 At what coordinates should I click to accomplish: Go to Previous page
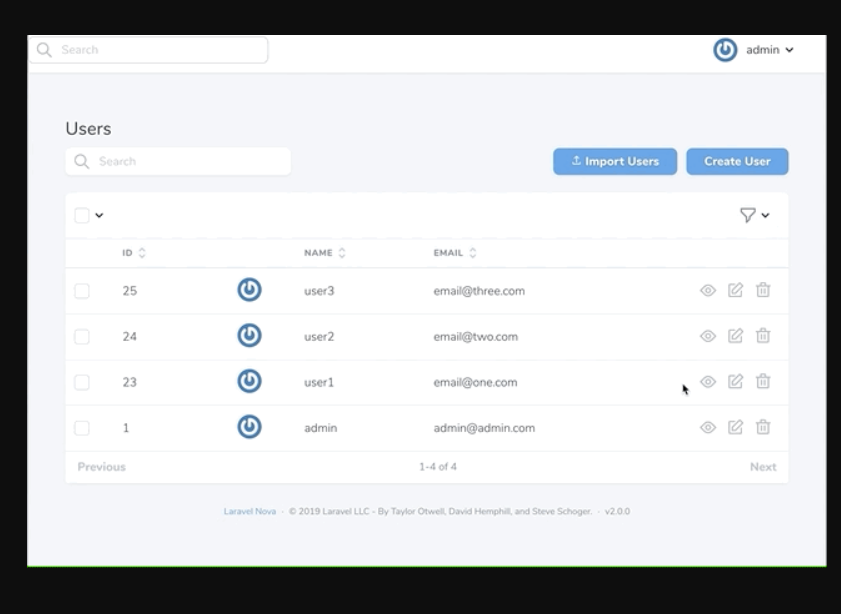coord(101,467)
